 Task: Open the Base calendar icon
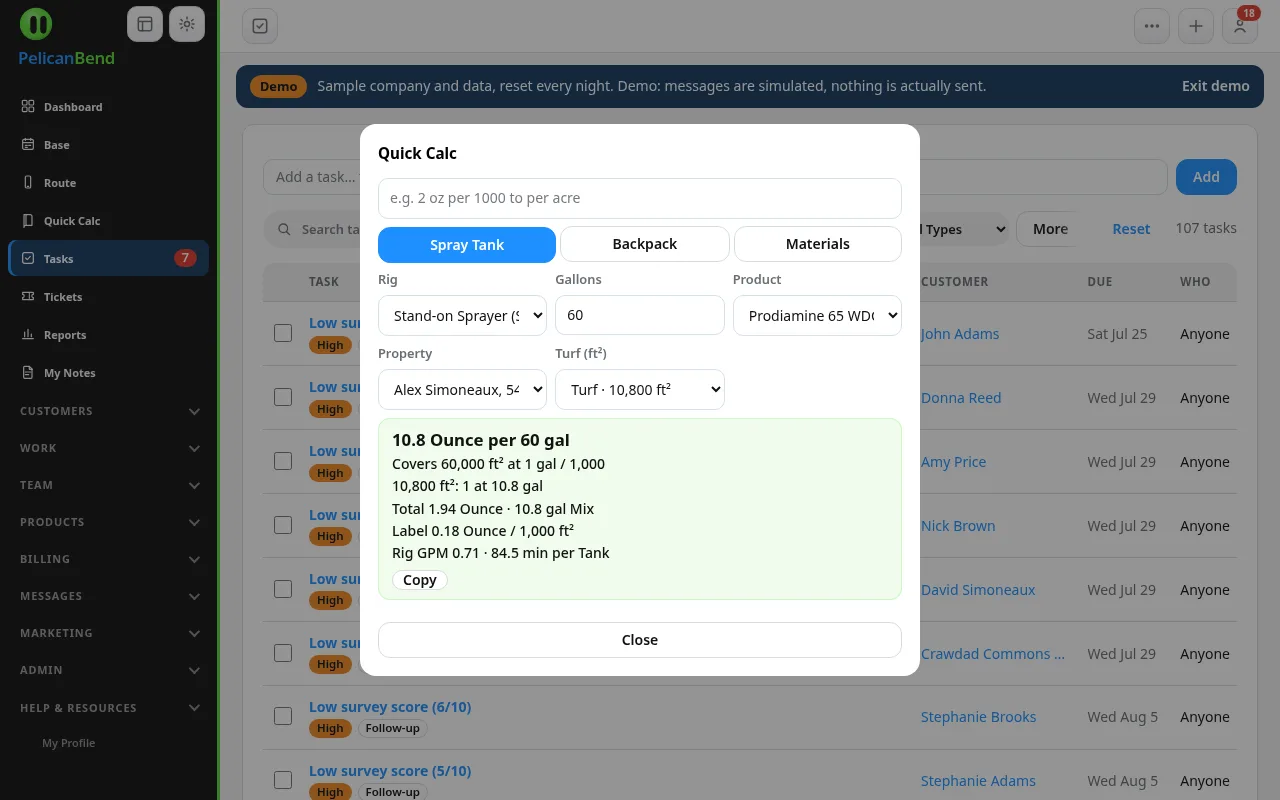[x=28, y=145]
